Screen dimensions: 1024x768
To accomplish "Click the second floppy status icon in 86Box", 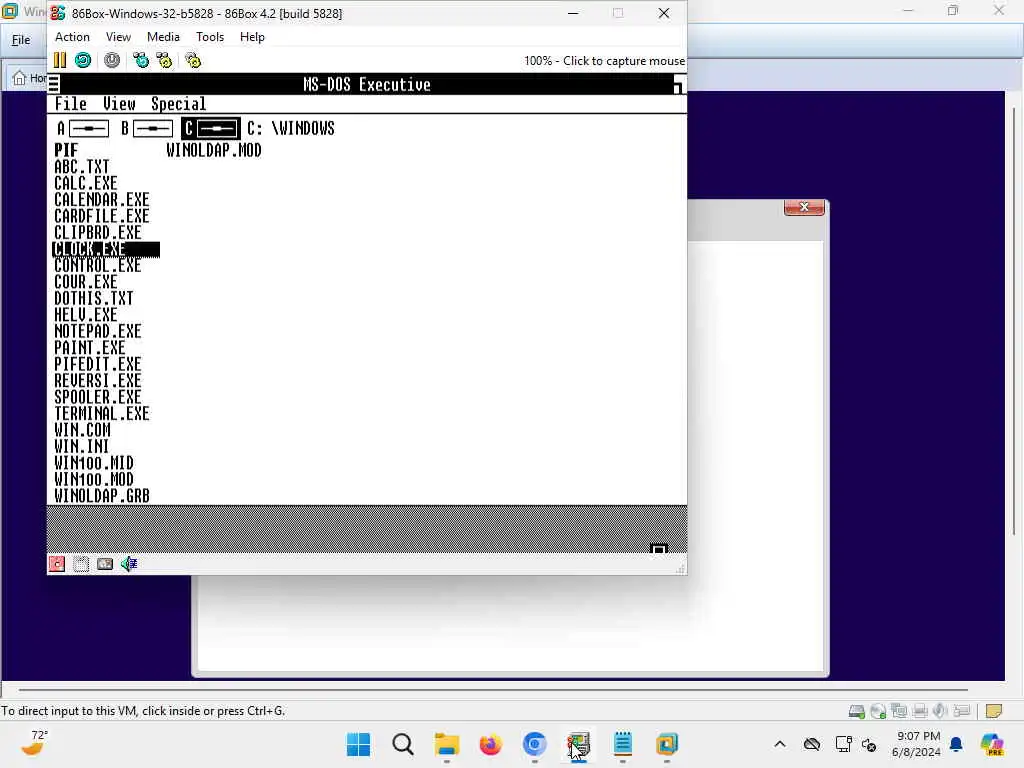I will (x=81, y=564).
